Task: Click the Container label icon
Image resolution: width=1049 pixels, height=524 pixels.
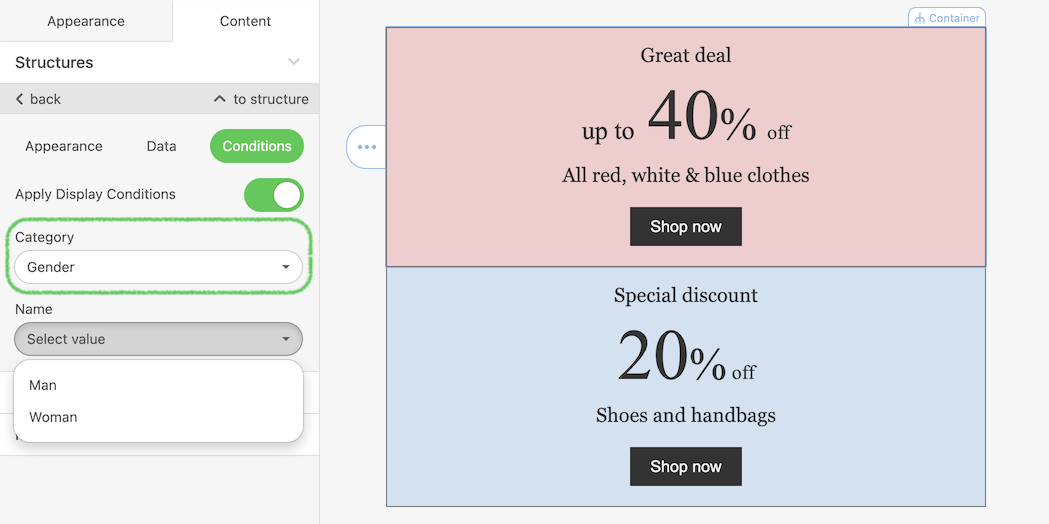Action: point(920,18)
